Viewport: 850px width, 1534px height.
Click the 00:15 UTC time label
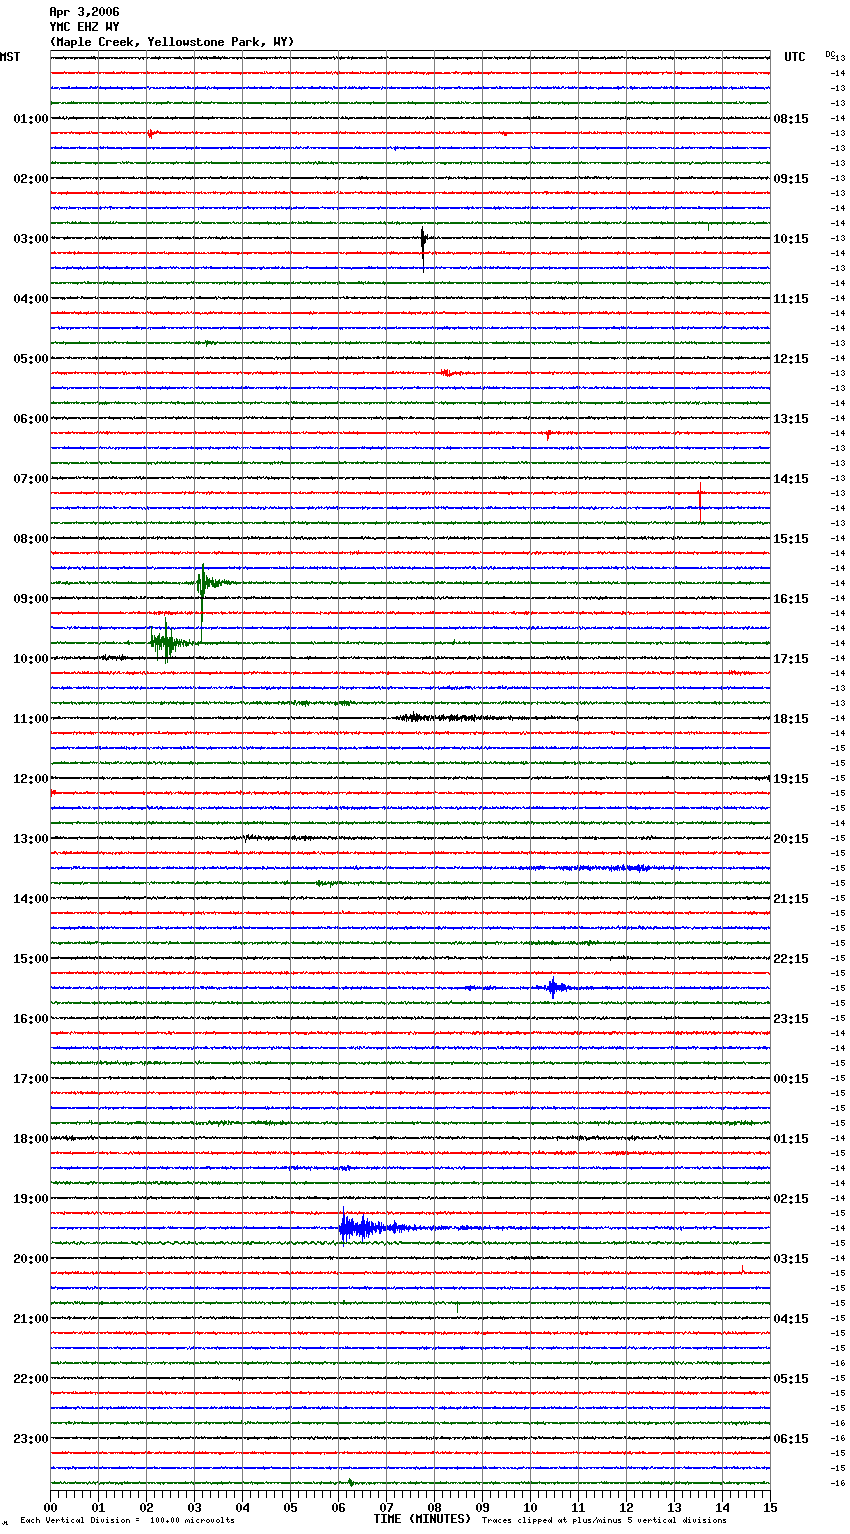point(791,1079)
